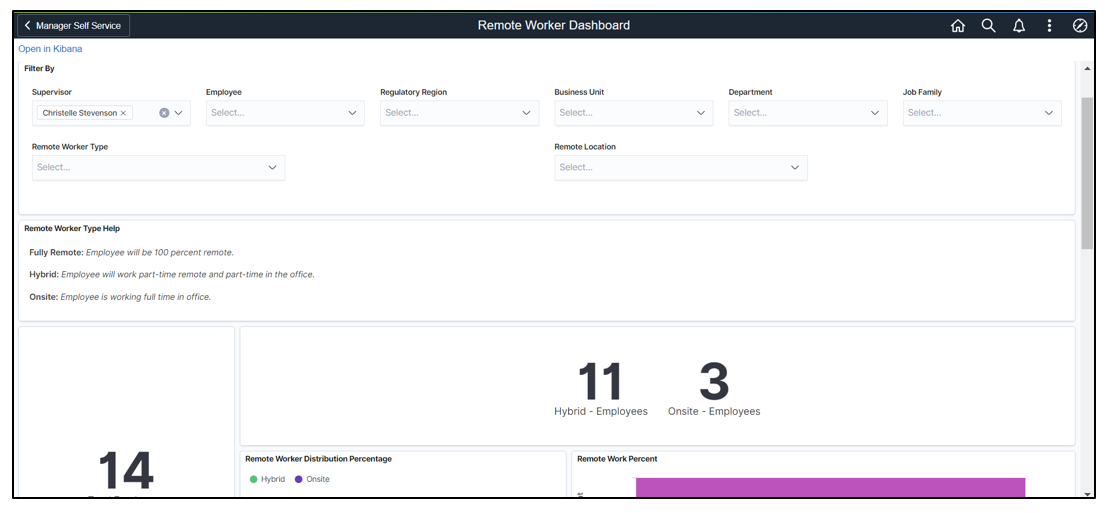The width and height of the screenshot is (1108, 513).
Task: Open in Kibana link
Action: [x=50, y=48]
